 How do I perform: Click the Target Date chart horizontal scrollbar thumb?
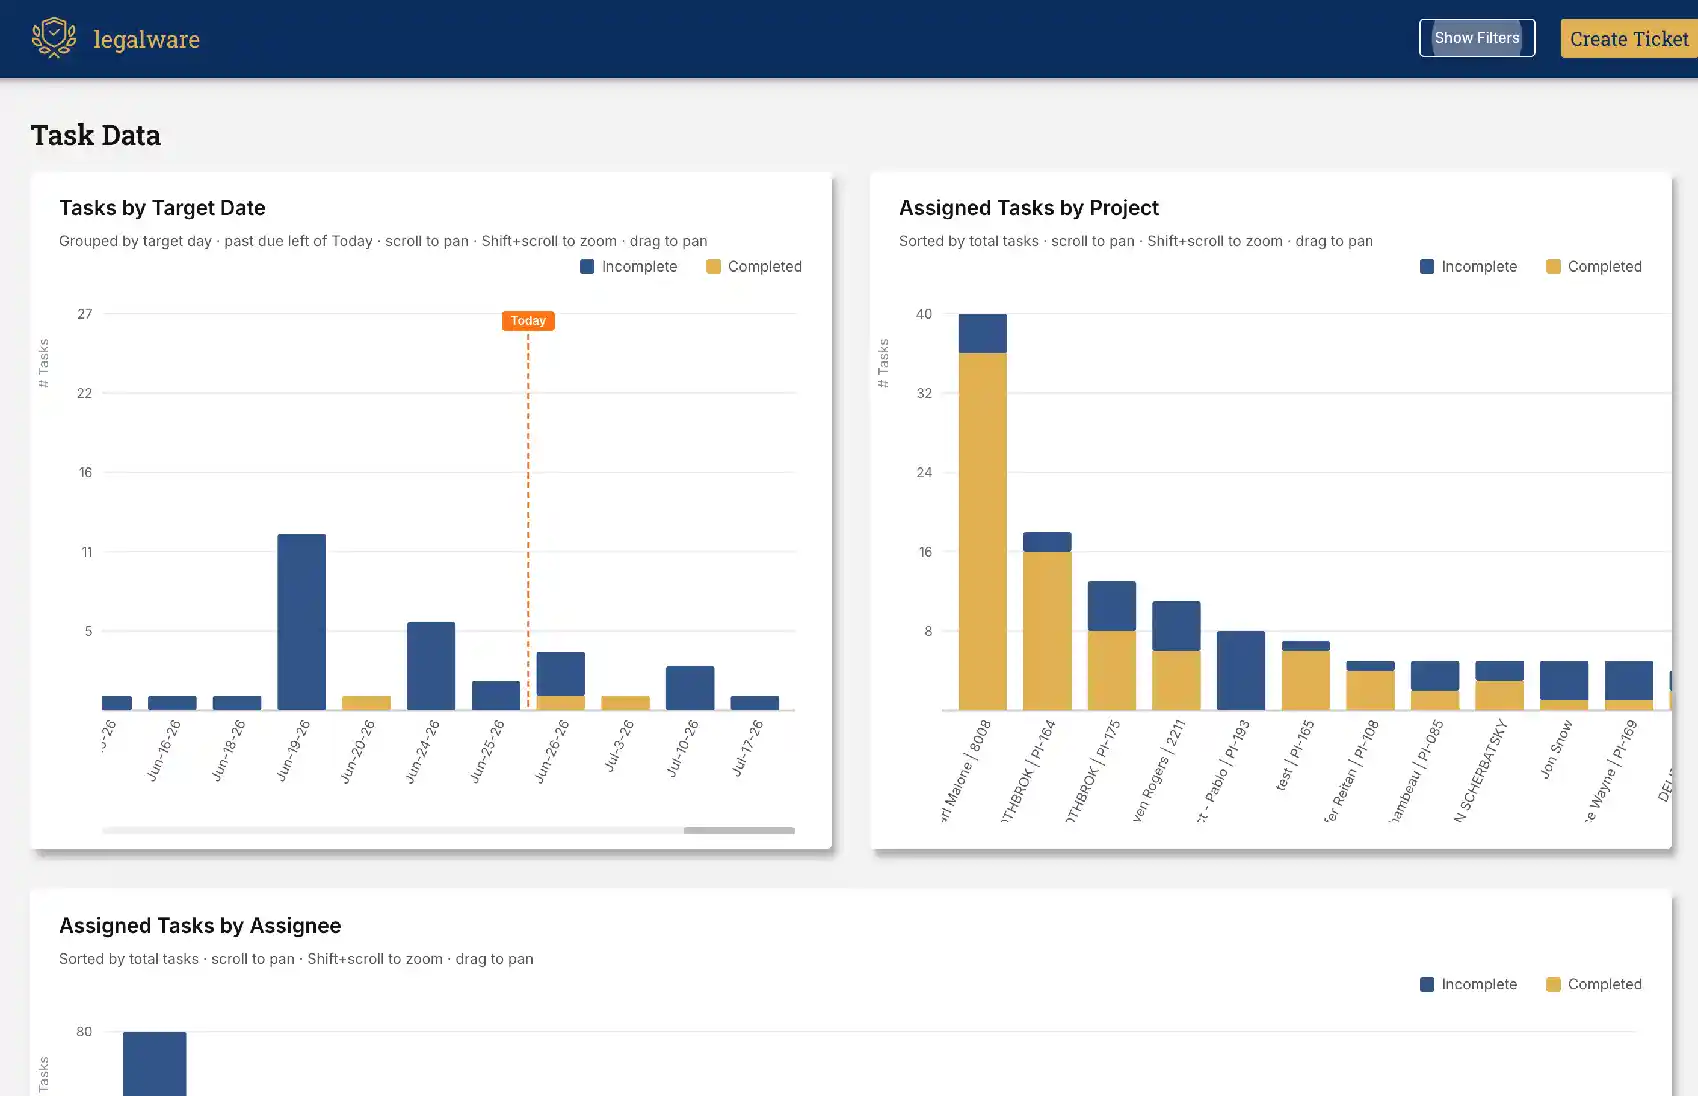739,830
